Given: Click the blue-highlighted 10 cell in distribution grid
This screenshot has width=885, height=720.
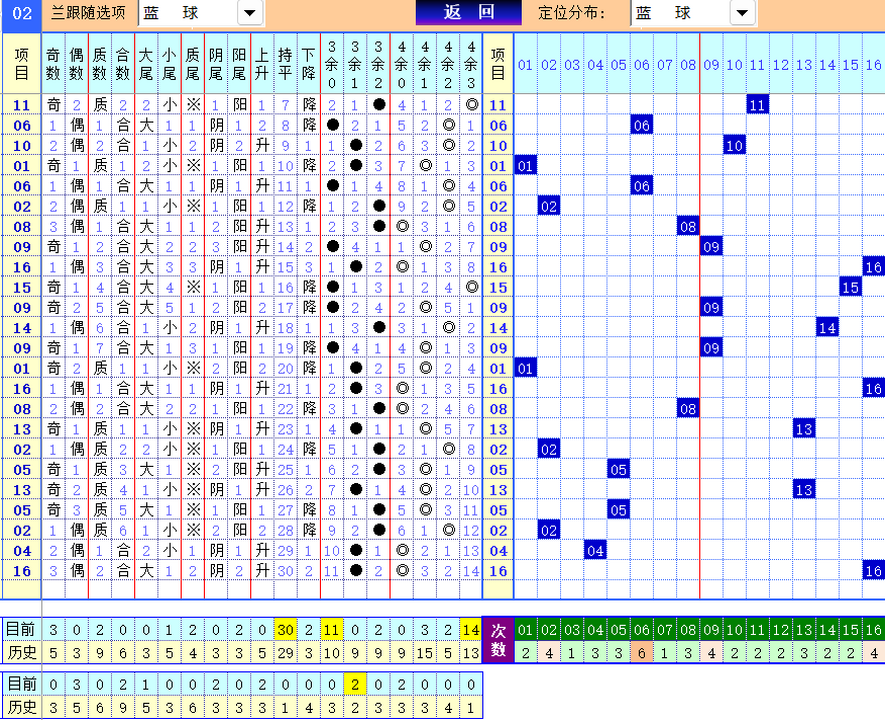Looking at the screenshot, I should pos(734,145).
